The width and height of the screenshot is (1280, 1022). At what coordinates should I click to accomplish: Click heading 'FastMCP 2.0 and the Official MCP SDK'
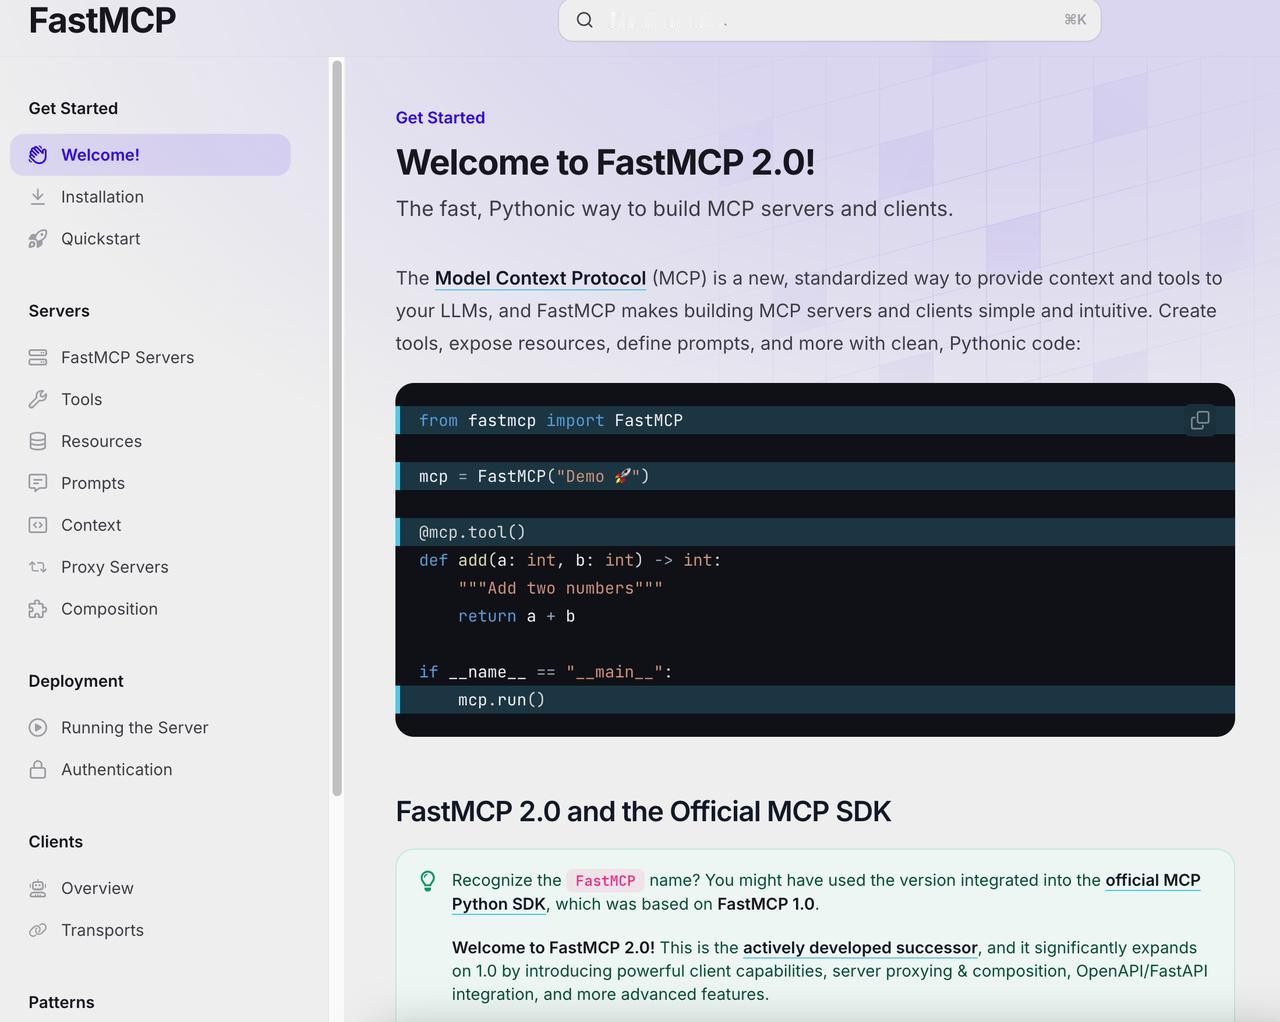pos(643,811)
